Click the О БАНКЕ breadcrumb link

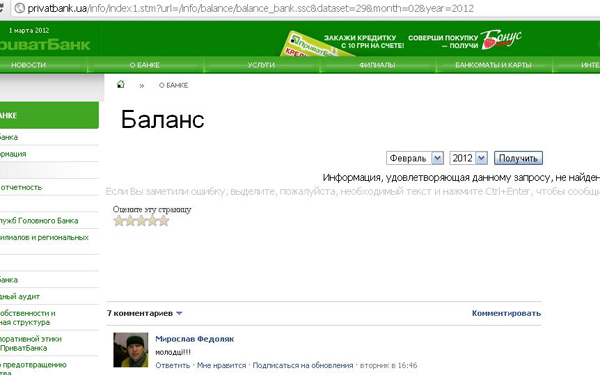(x=173, y=85)
